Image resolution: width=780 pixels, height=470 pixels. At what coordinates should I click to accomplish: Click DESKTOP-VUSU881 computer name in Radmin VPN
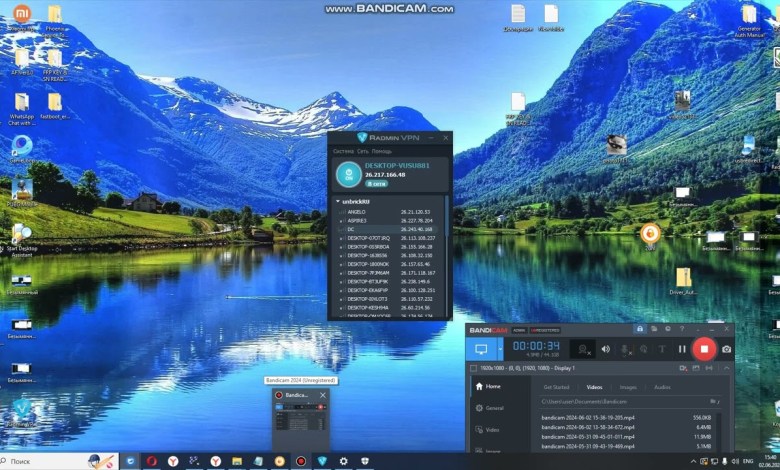pos(397,166)
